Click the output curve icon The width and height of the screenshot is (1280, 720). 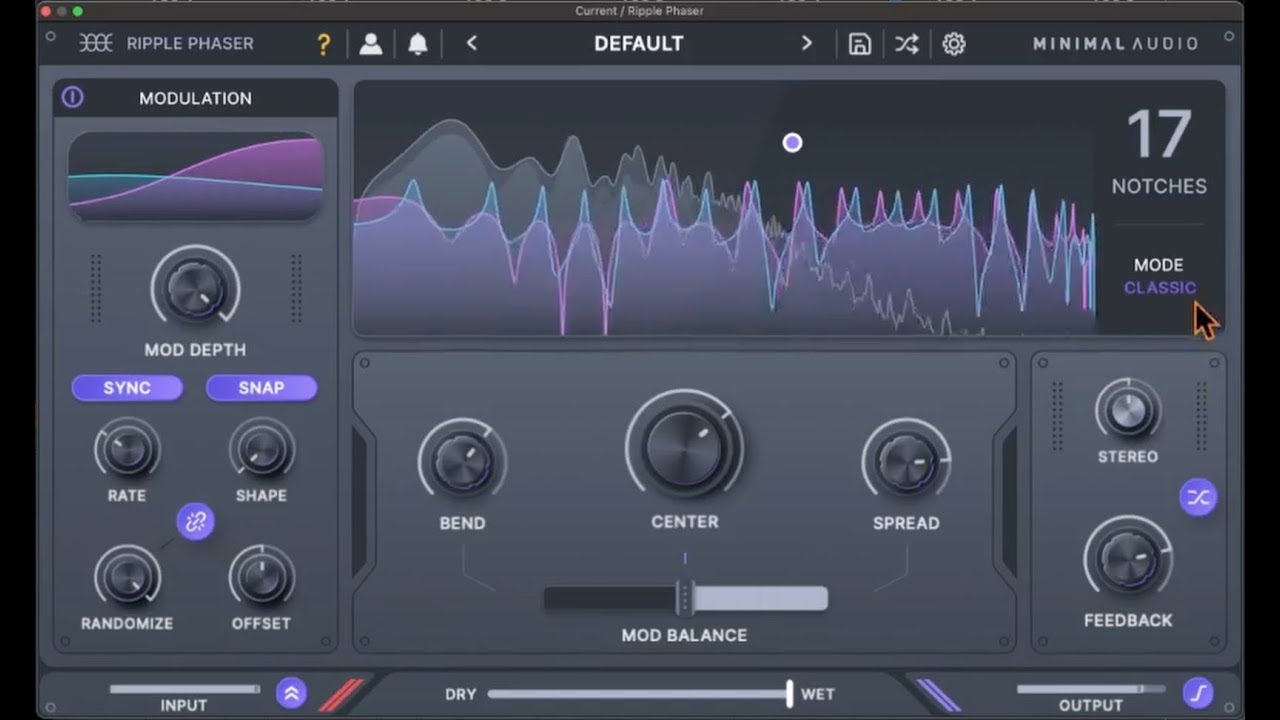pos(1198,693)
